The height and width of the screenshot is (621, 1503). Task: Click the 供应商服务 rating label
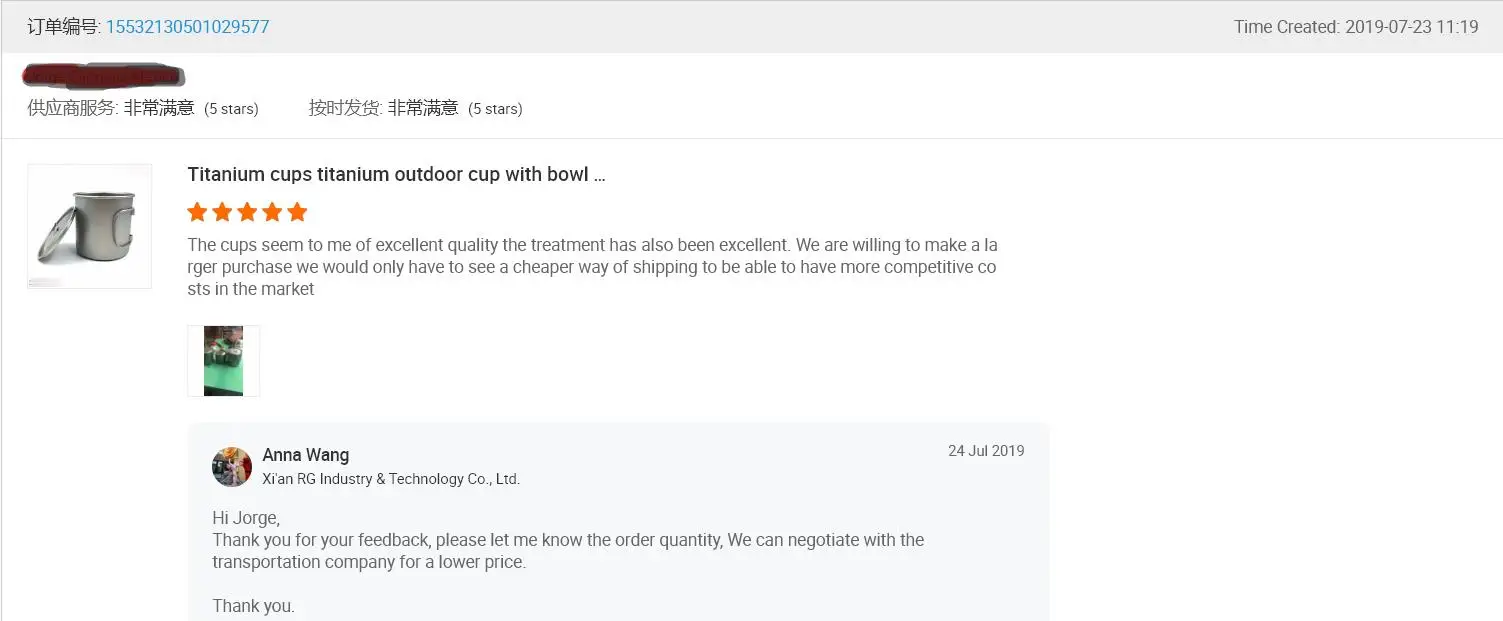click(x=72, y=108)
